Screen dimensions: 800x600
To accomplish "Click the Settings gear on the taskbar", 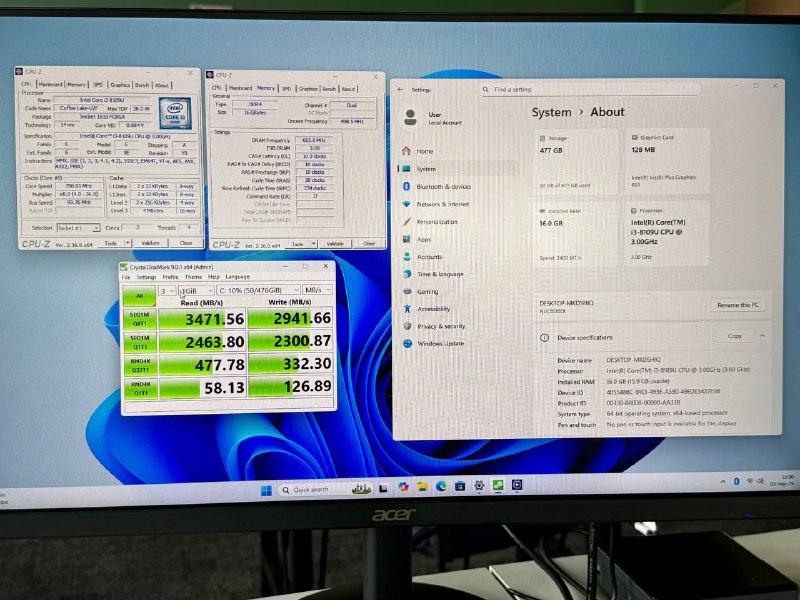I will pyautogui.click(x=479, y=486).
